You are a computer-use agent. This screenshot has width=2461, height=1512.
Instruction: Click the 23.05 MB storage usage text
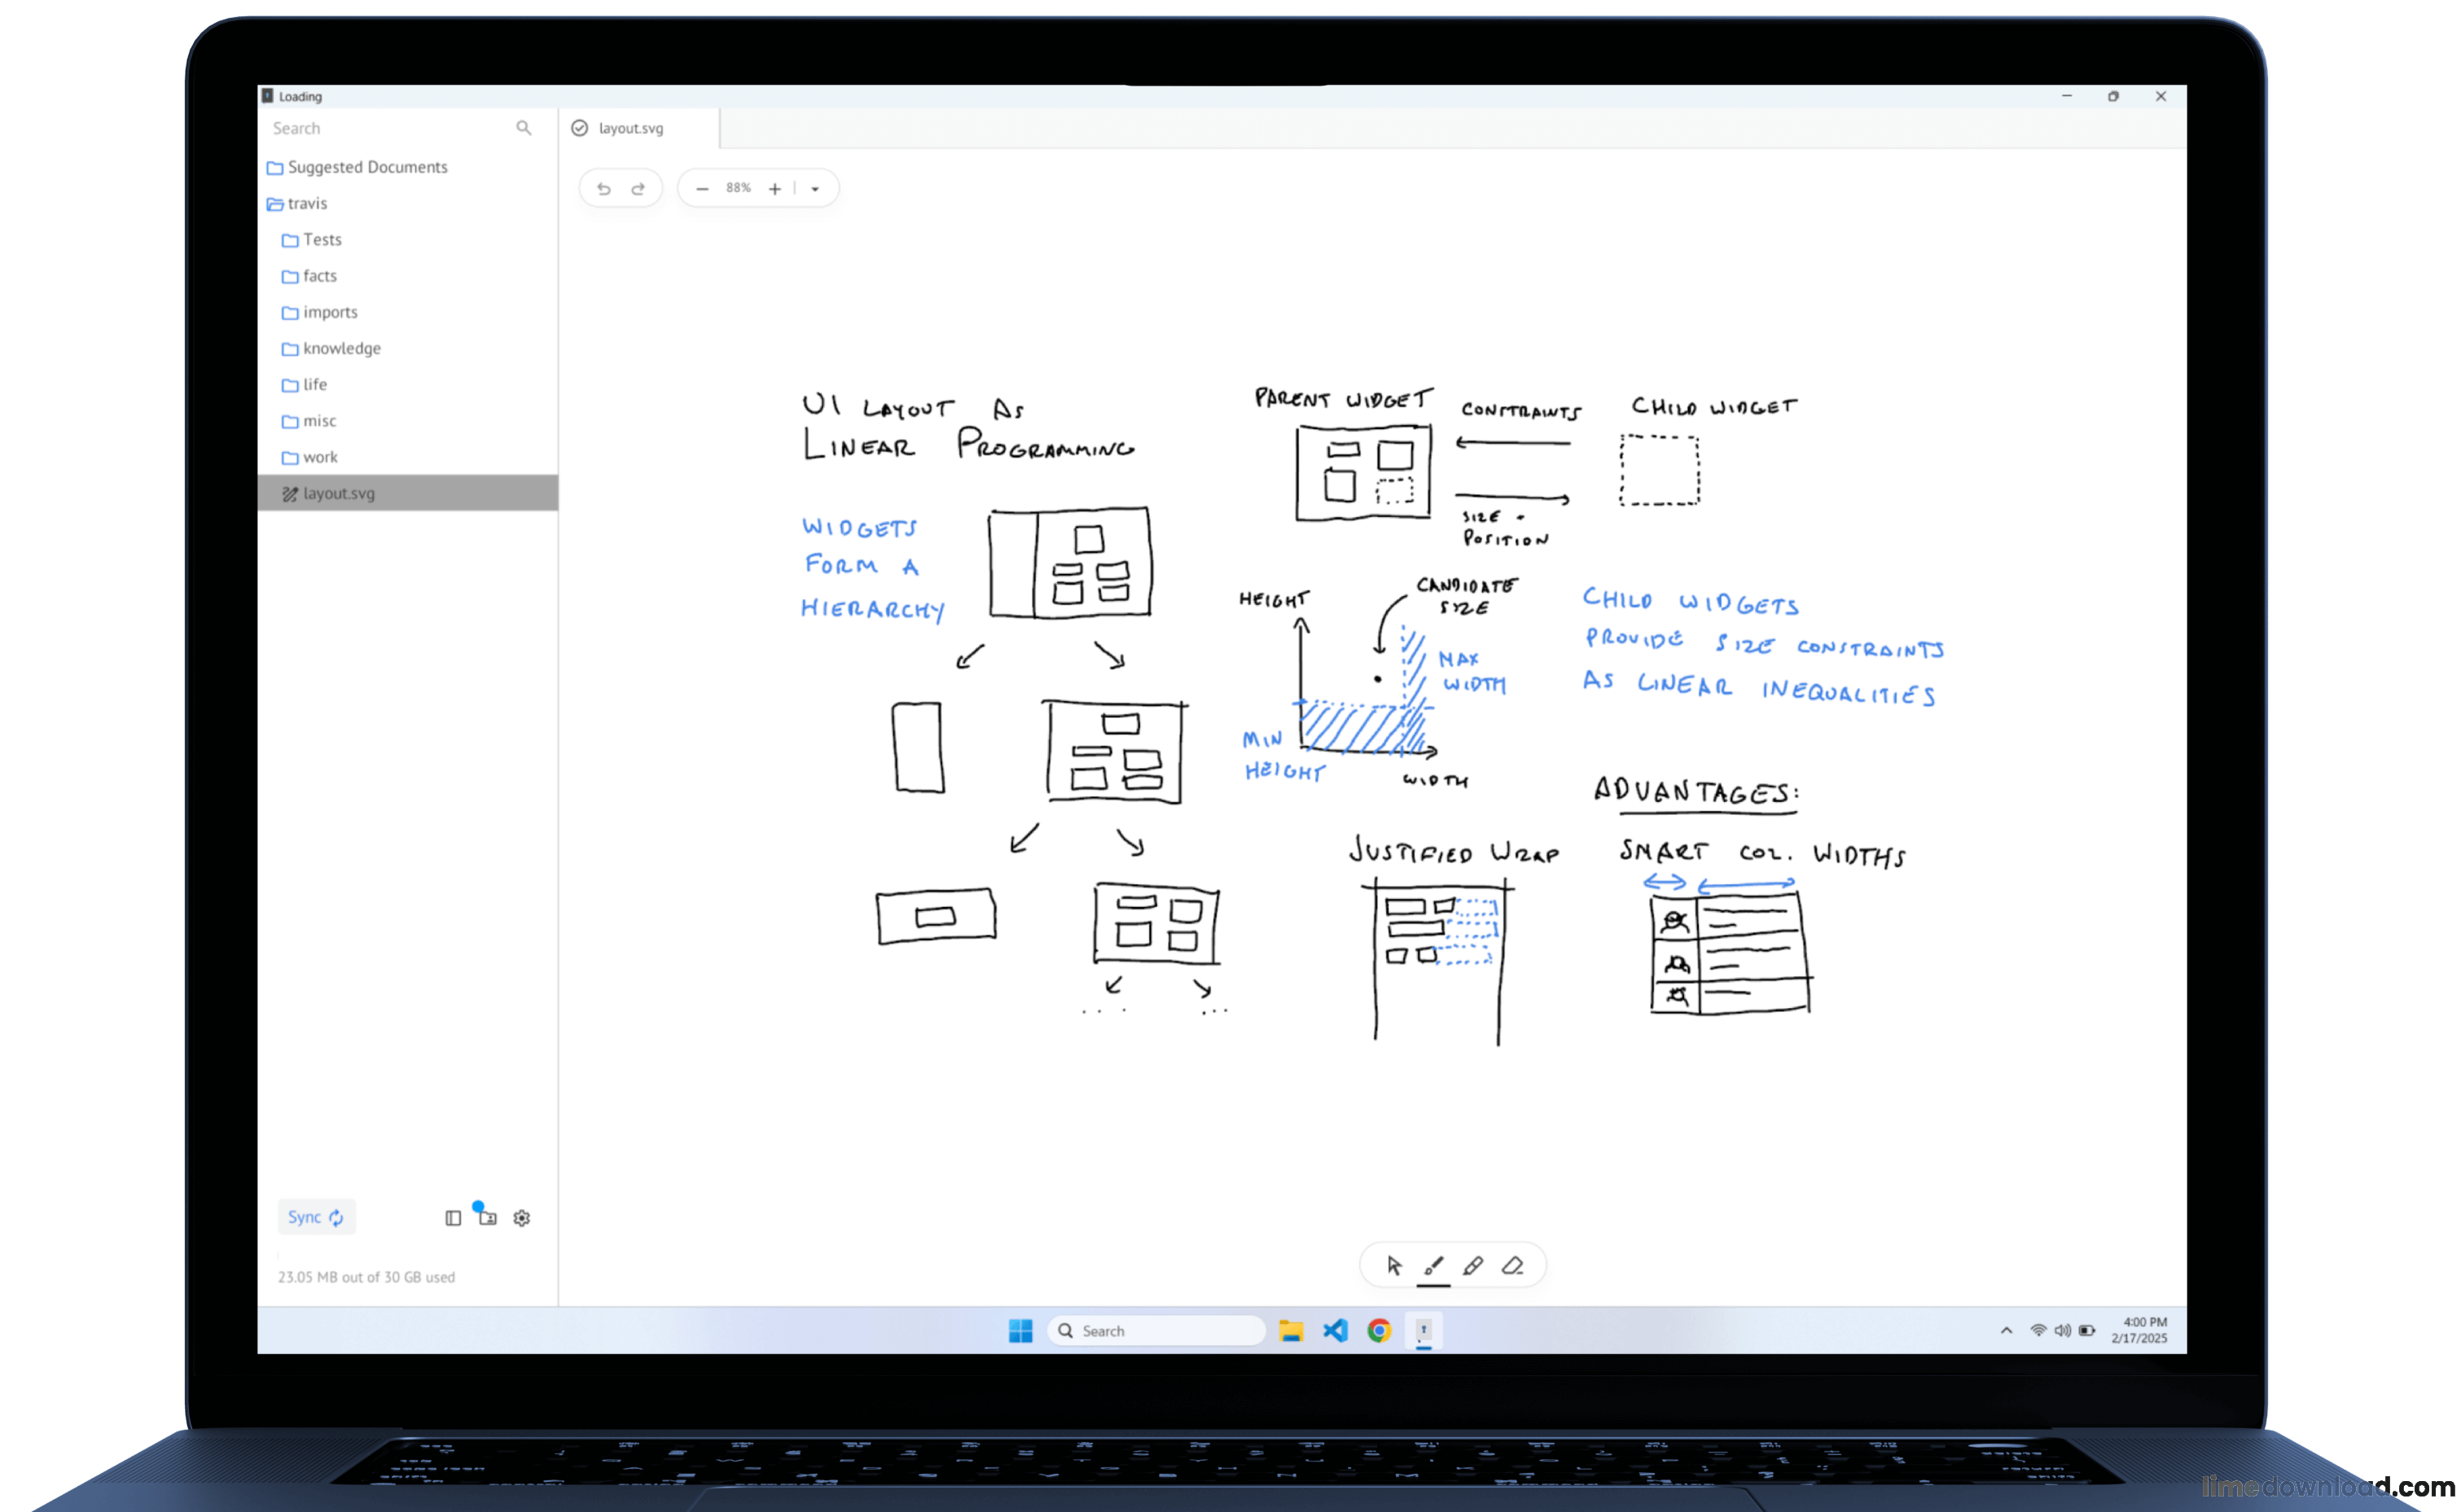(x=367, y=1277)
